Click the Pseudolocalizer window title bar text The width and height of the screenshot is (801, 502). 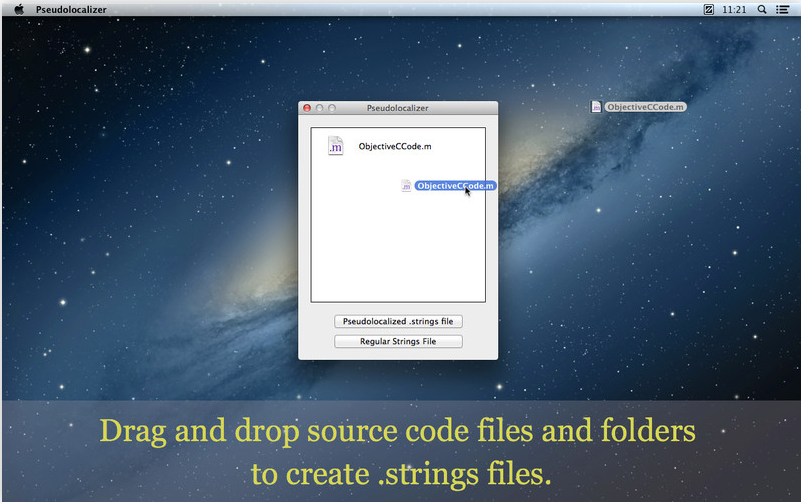pos(397,108)
